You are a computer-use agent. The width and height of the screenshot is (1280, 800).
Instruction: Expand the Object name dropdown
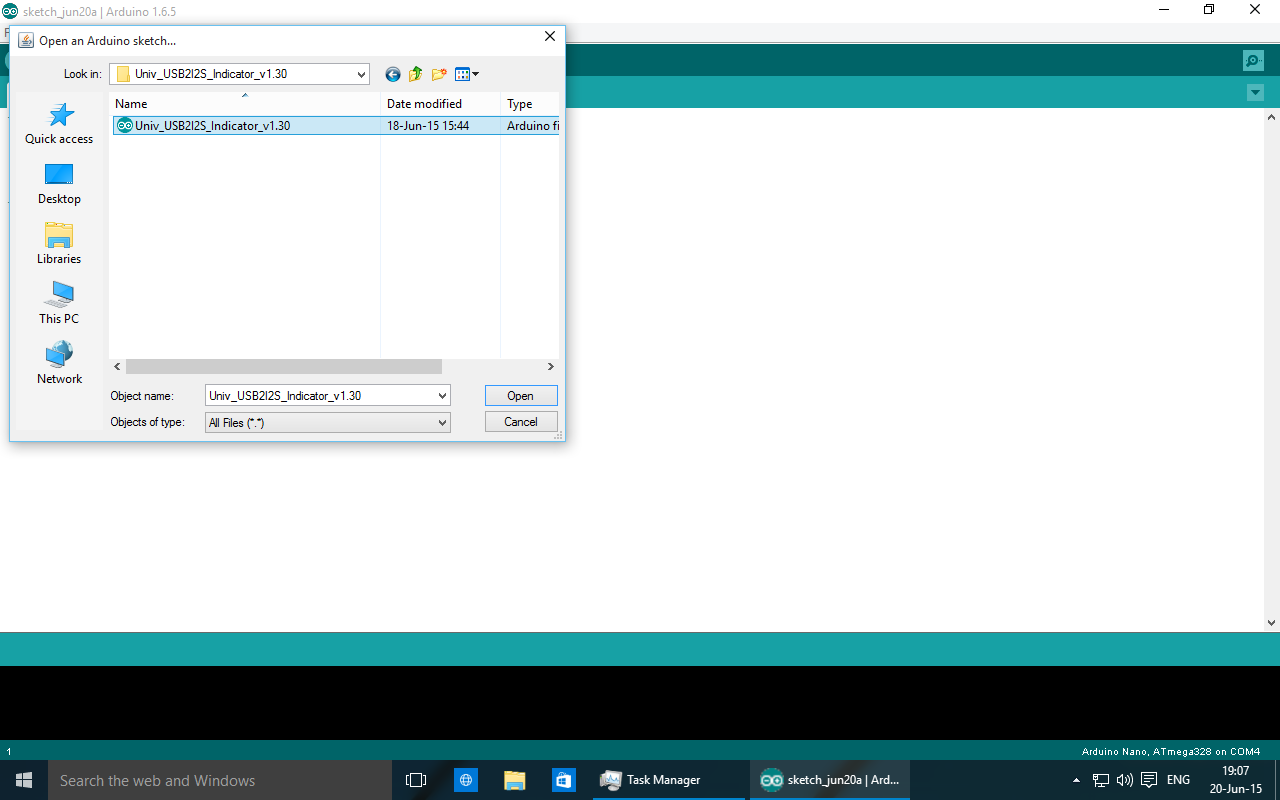click(x=442, y=396)
